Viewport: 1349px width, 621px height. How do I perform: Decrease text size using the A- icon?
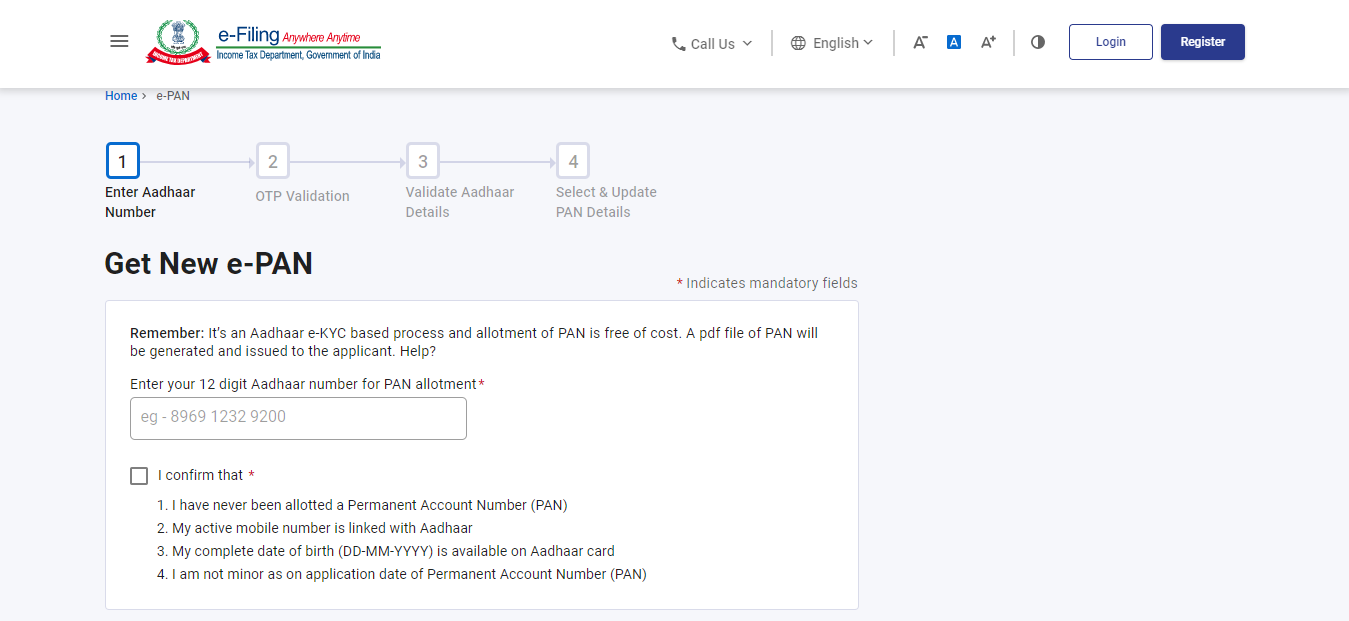point(919,42)
